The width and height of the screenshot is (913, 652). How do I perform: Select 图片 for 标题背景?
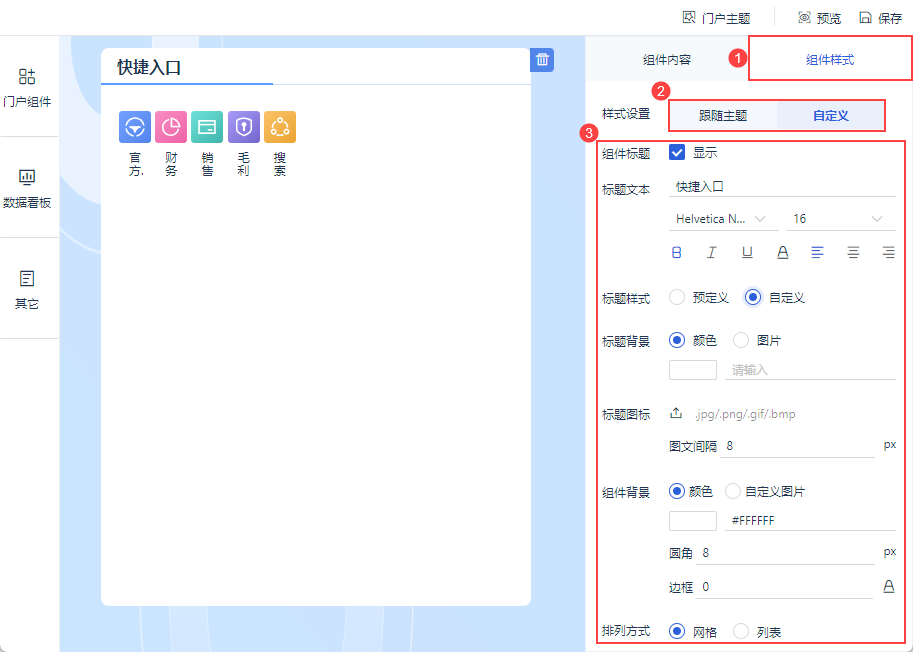[741, 340]
